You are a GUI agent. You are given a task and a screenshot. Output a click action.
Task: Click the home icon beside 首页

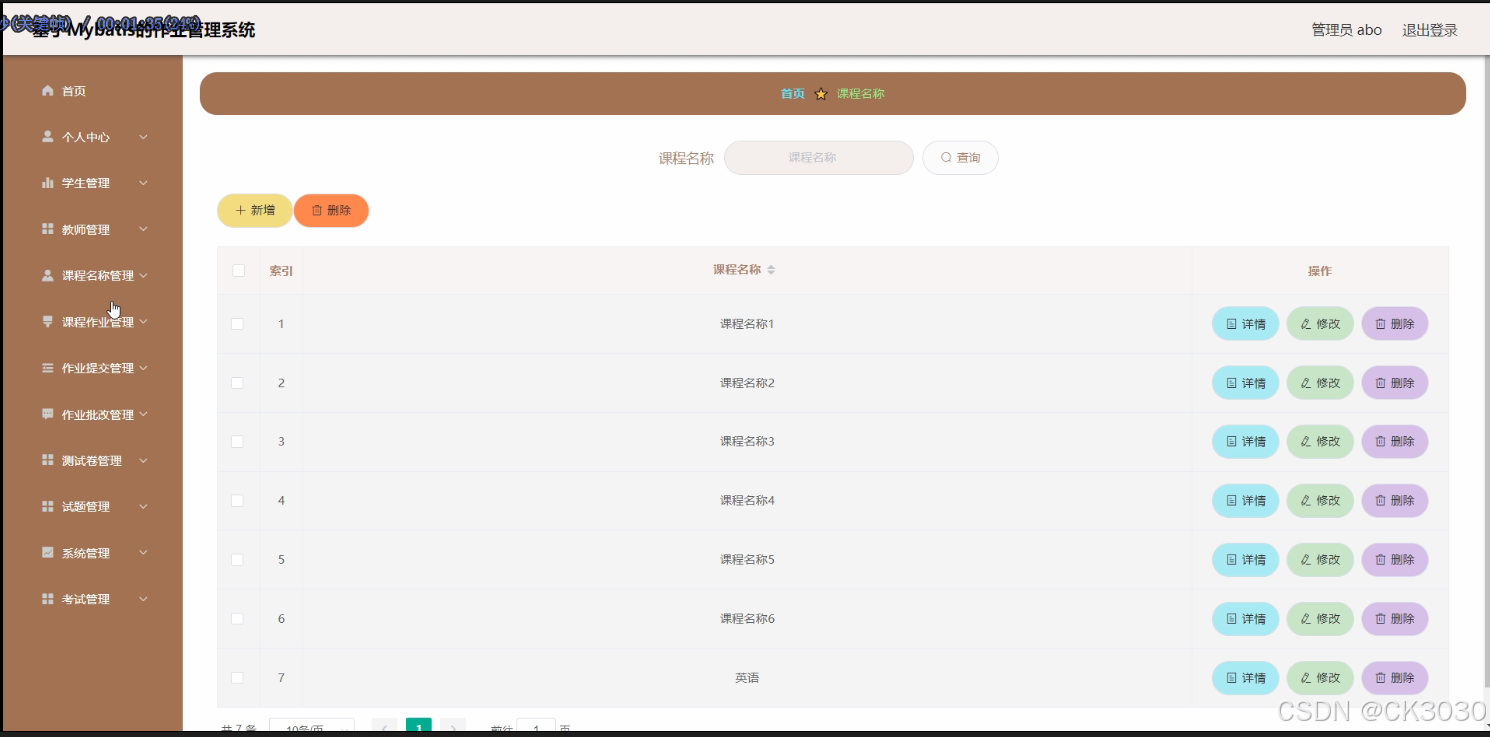tap(46, 90)
